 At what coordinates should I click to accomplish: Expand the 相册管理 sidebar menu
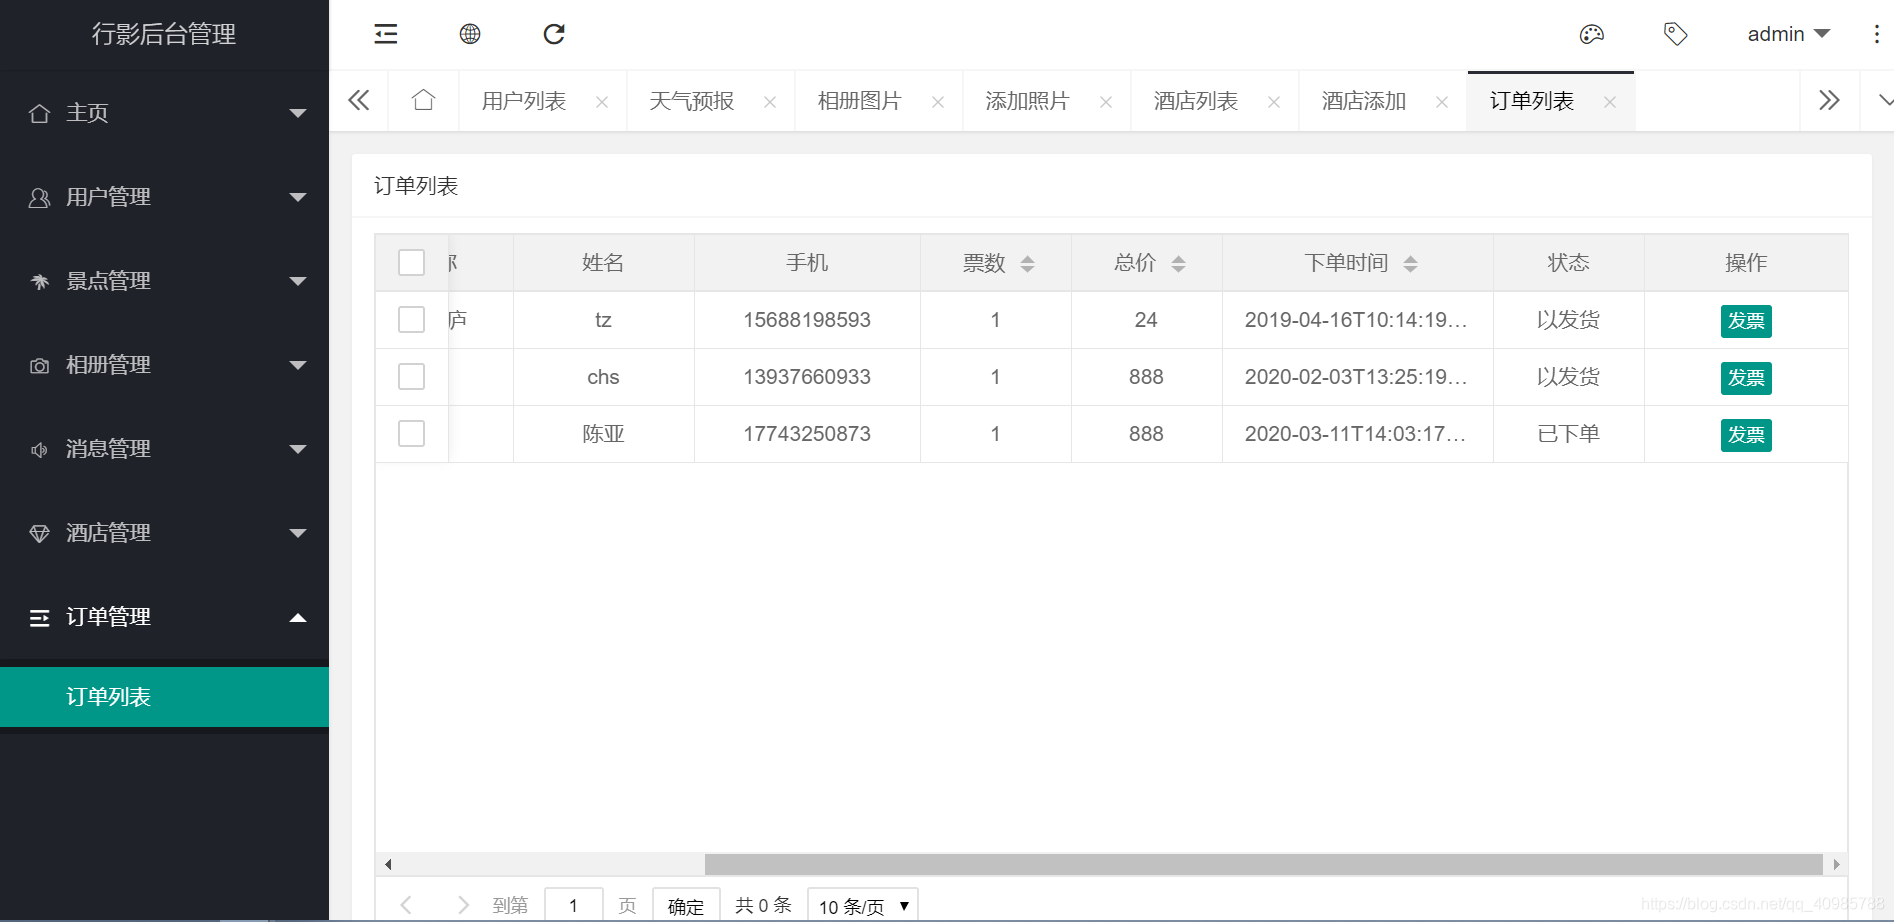(164, 365)
